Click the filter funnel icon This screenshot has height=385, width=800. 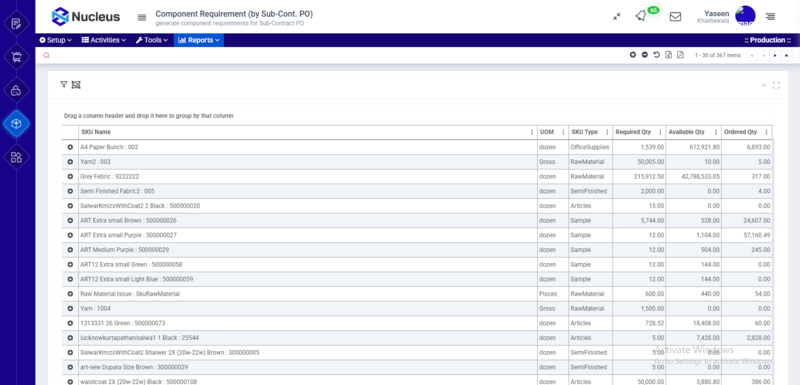point(64,85)
